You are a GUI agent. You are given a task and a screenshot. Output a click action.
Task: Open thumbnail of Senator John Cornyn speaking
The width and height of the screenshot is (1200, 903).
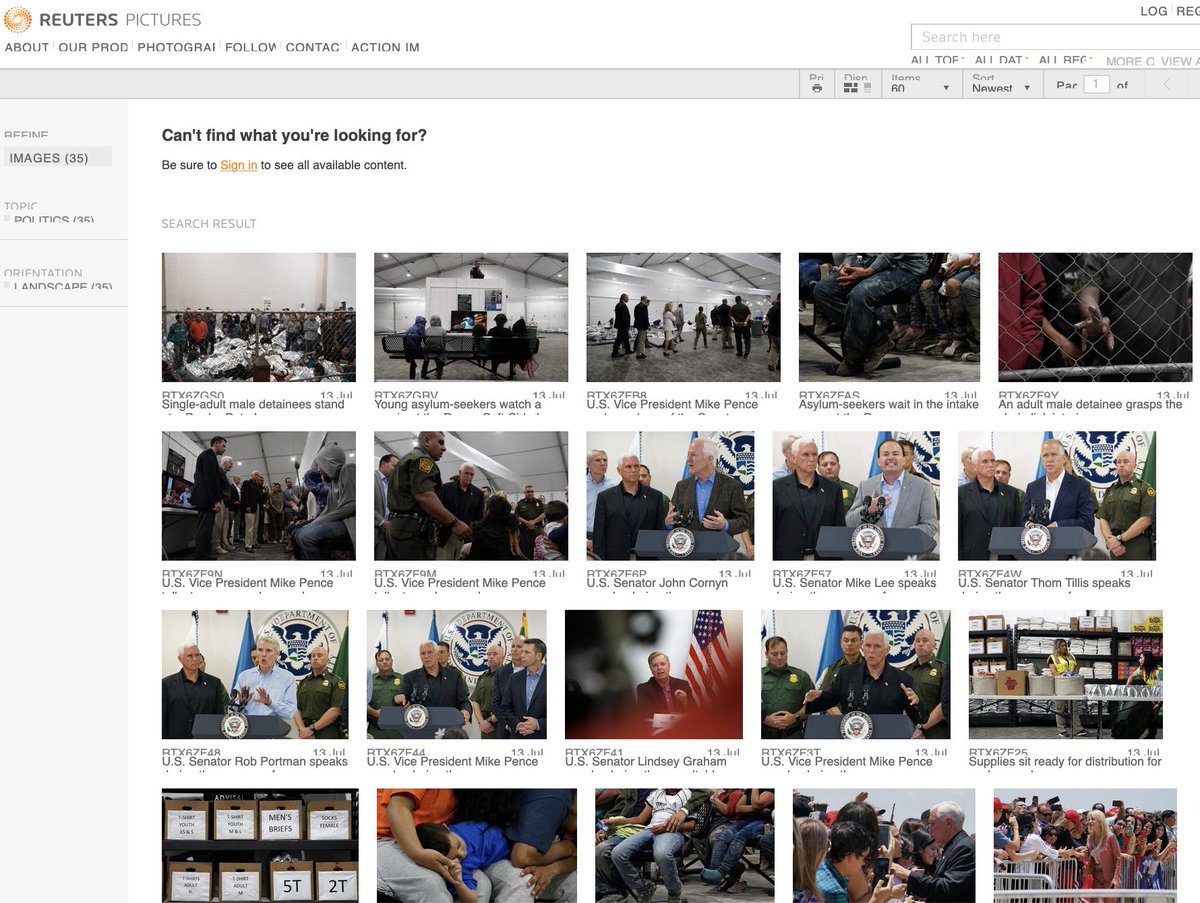point(670,496)
